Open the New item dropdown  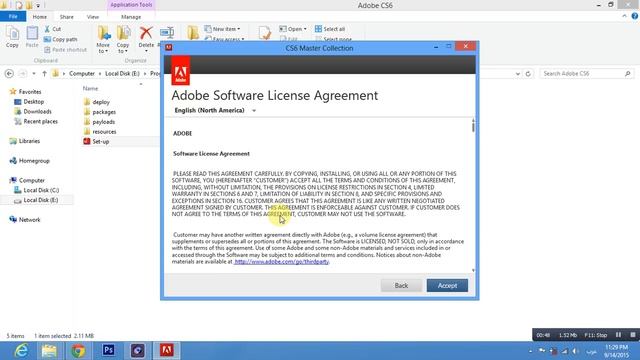tap(222, 29)
